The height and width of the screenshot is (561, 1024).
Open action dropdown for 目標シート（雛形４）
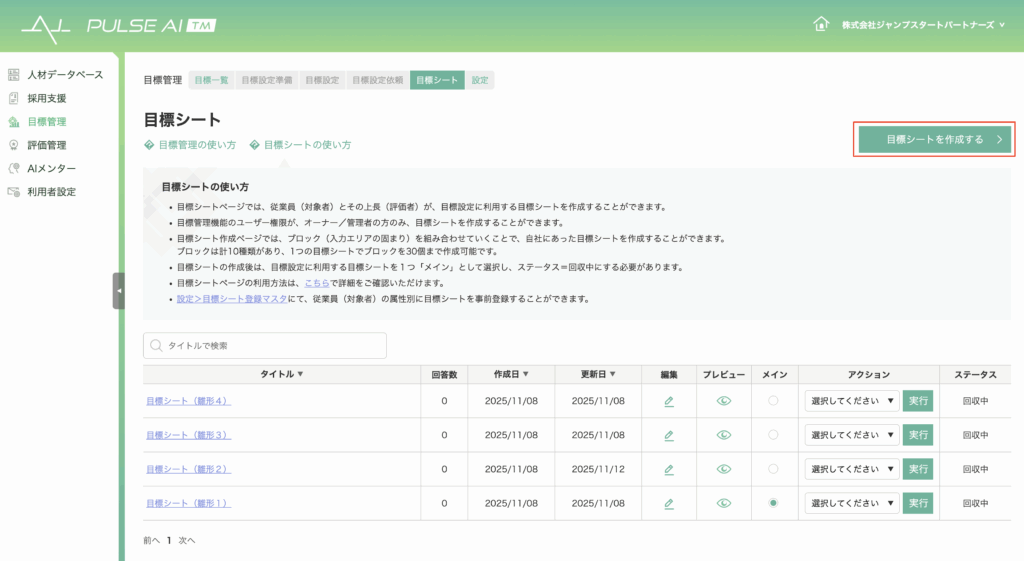tap(851, 401)
